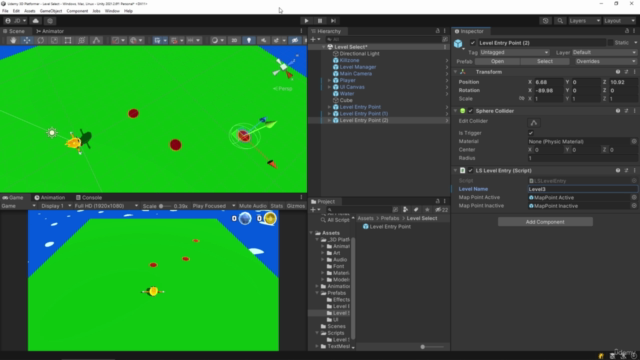Open the Tag Untagged dropdown

pyautogui.click(x=514, y=52)
